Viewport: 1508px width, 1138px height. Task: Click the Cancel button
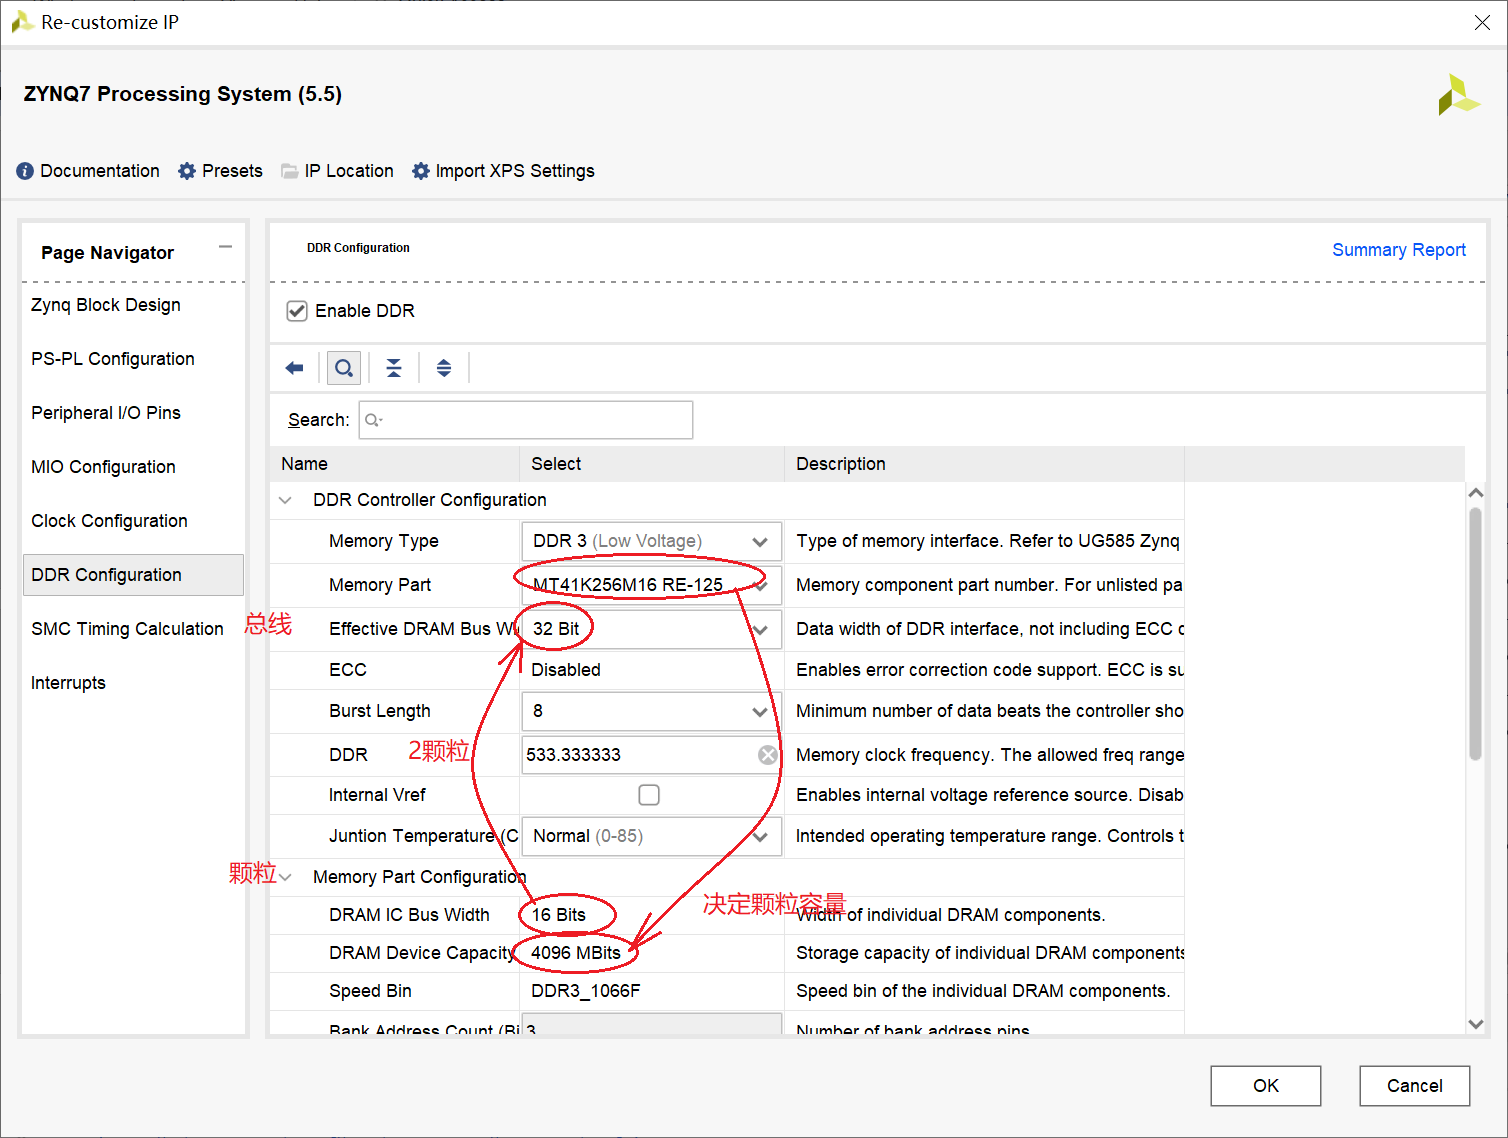click(1414, 1086)
